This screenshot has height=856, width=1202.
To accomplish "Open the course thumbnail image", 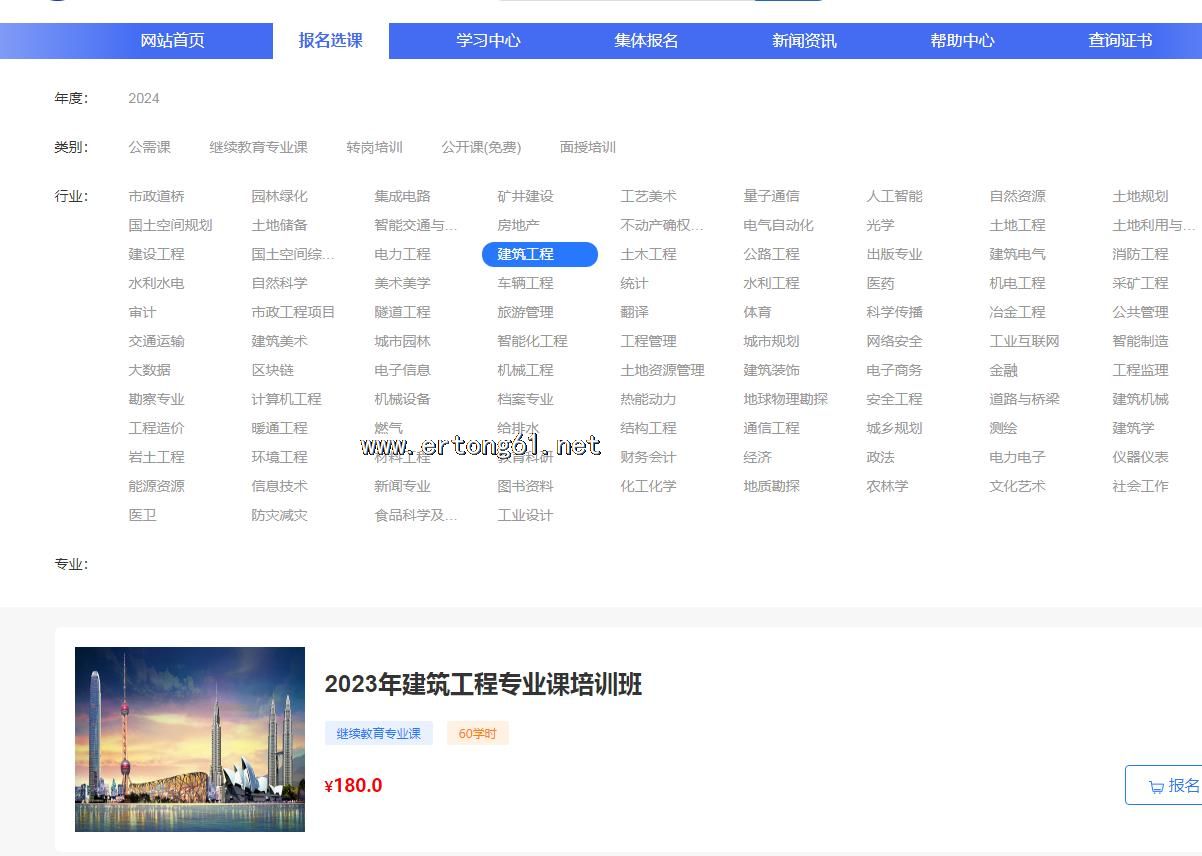I will [x=190, y=739].
